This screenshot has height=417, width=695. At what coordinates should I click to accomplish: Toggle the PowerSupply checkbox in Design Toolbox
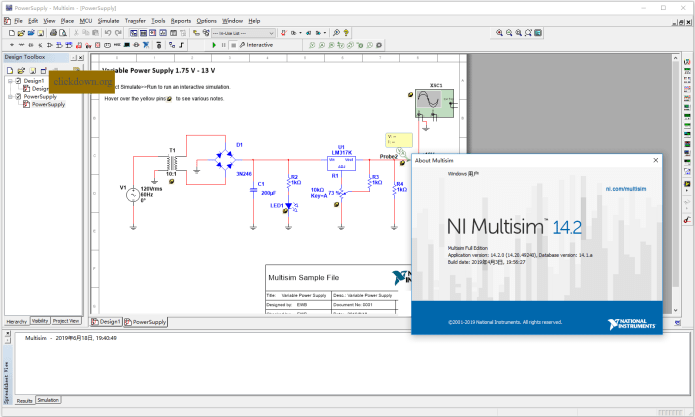click(x=17, y=97)
